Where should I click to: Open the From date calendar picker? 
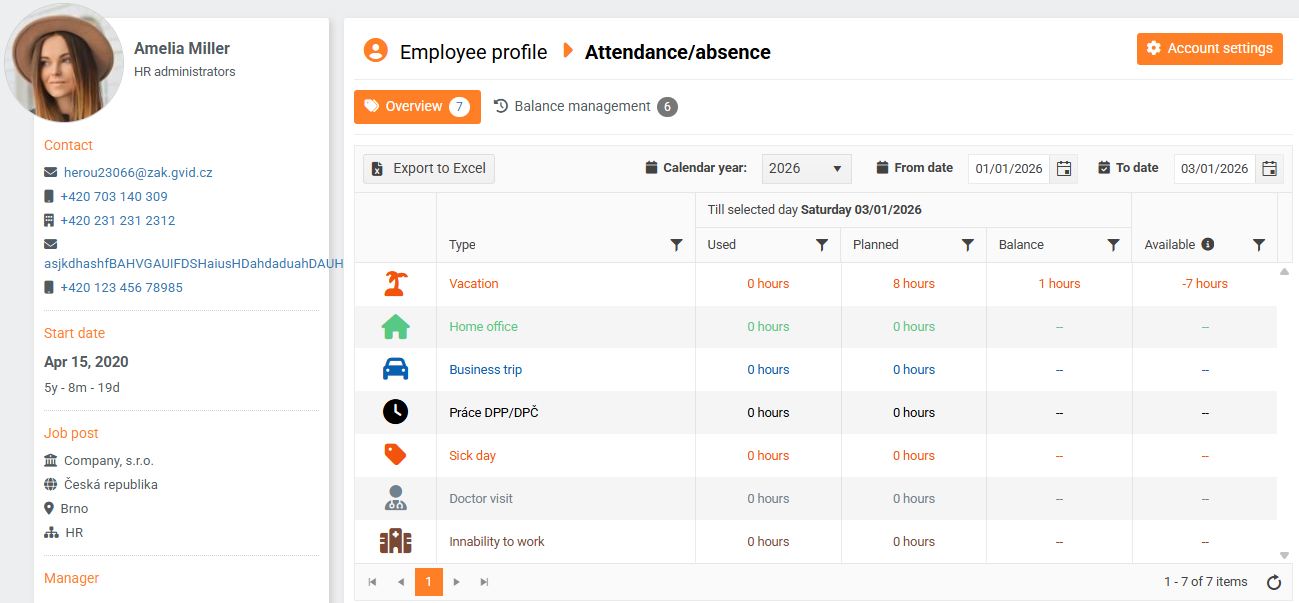[x=1064, y=168]
